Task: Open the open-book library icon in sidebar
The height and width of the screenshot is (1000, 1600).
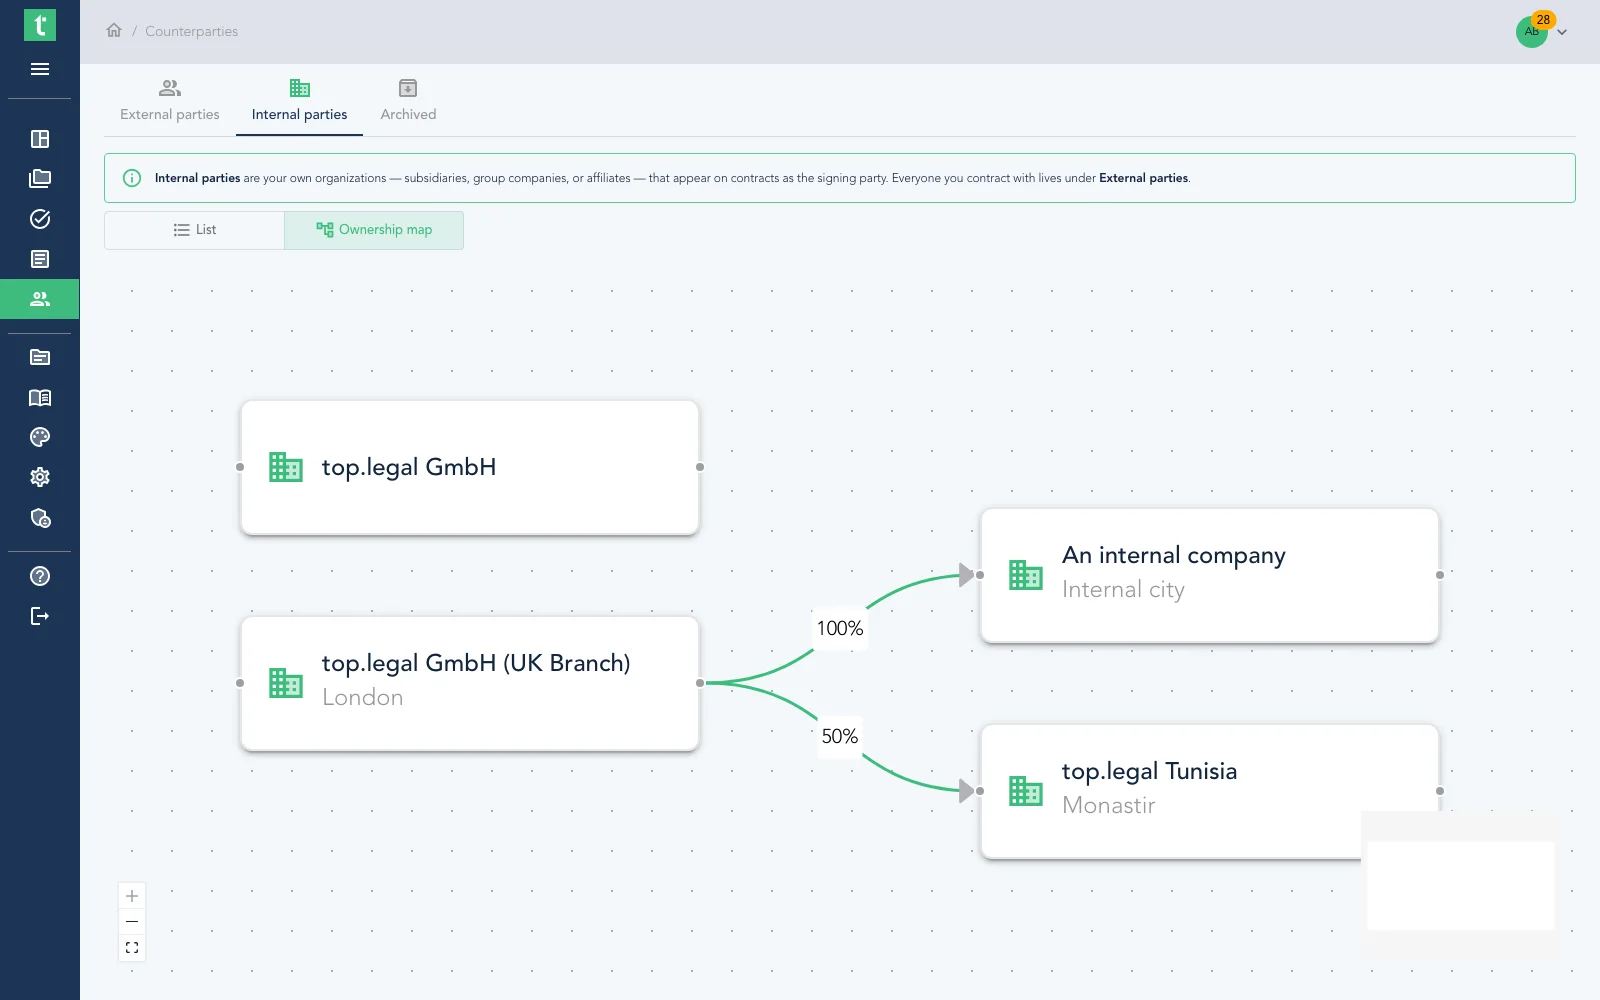Action: coord(40,397)
